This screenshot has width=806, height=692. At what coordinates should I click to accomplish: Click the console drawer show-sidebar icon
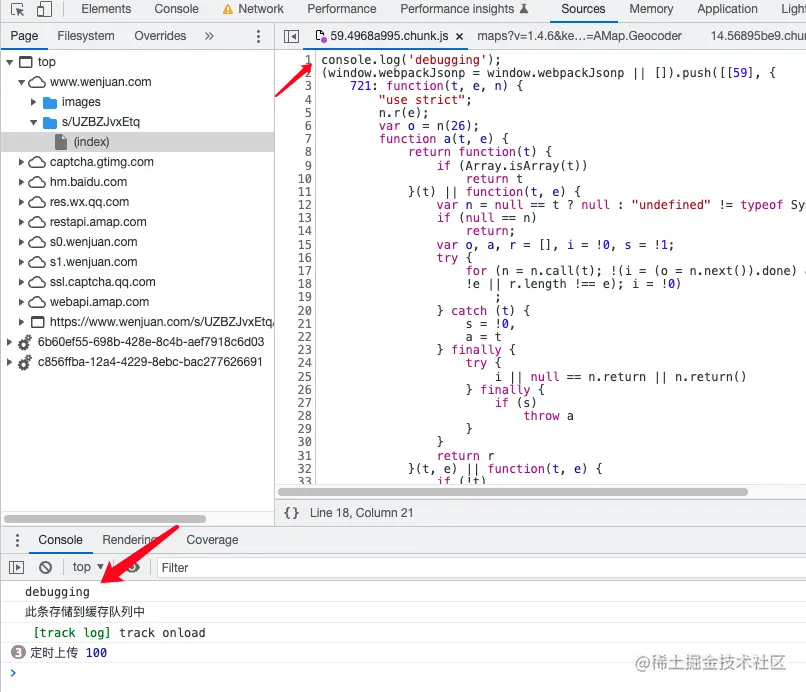[16, 567]
